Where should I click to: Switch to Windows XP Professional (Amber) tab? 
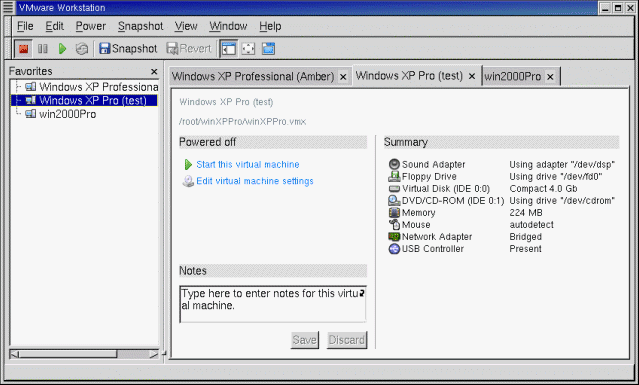pos(253,77)
